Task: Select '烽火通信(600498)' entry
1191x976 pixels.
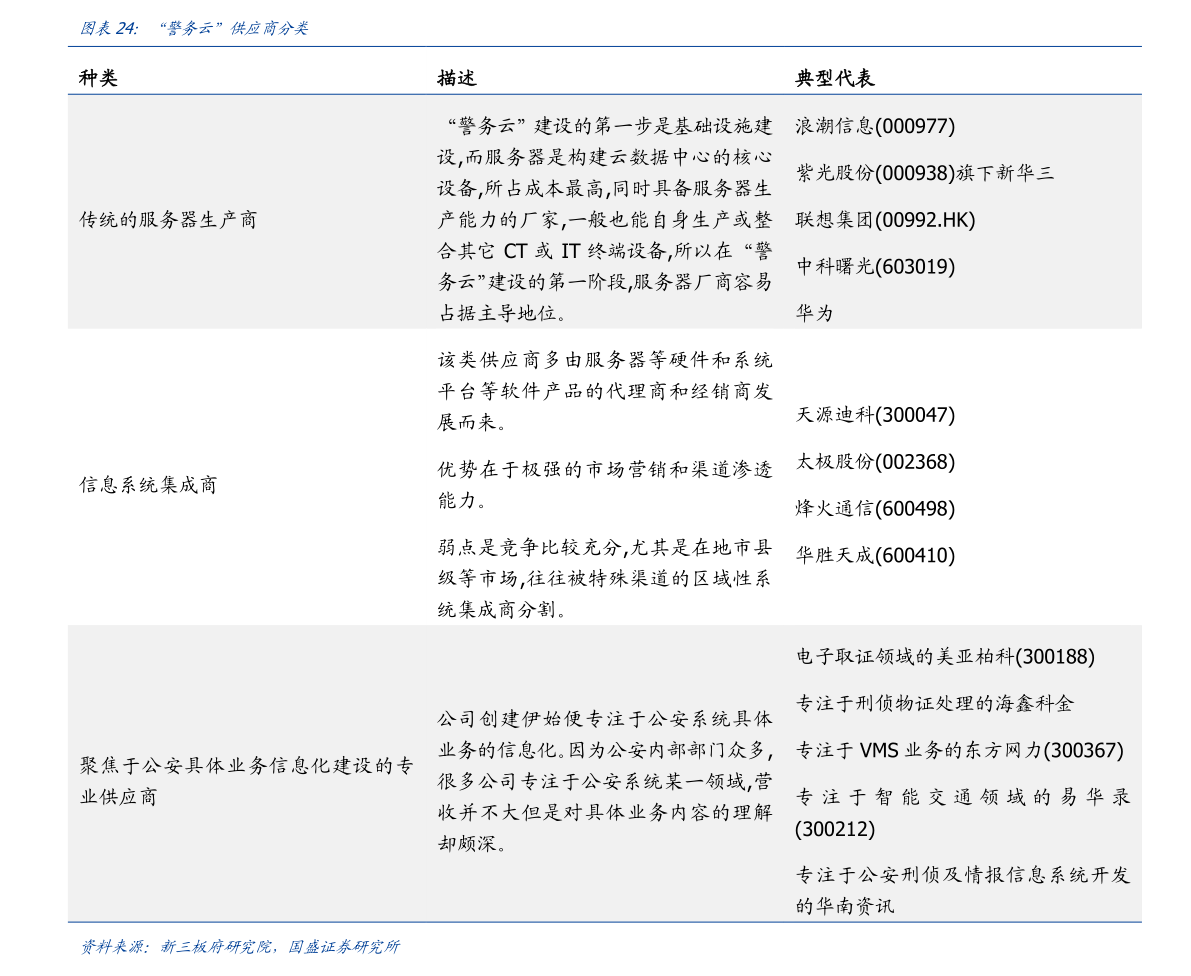Action: click(x=874, y=508)
